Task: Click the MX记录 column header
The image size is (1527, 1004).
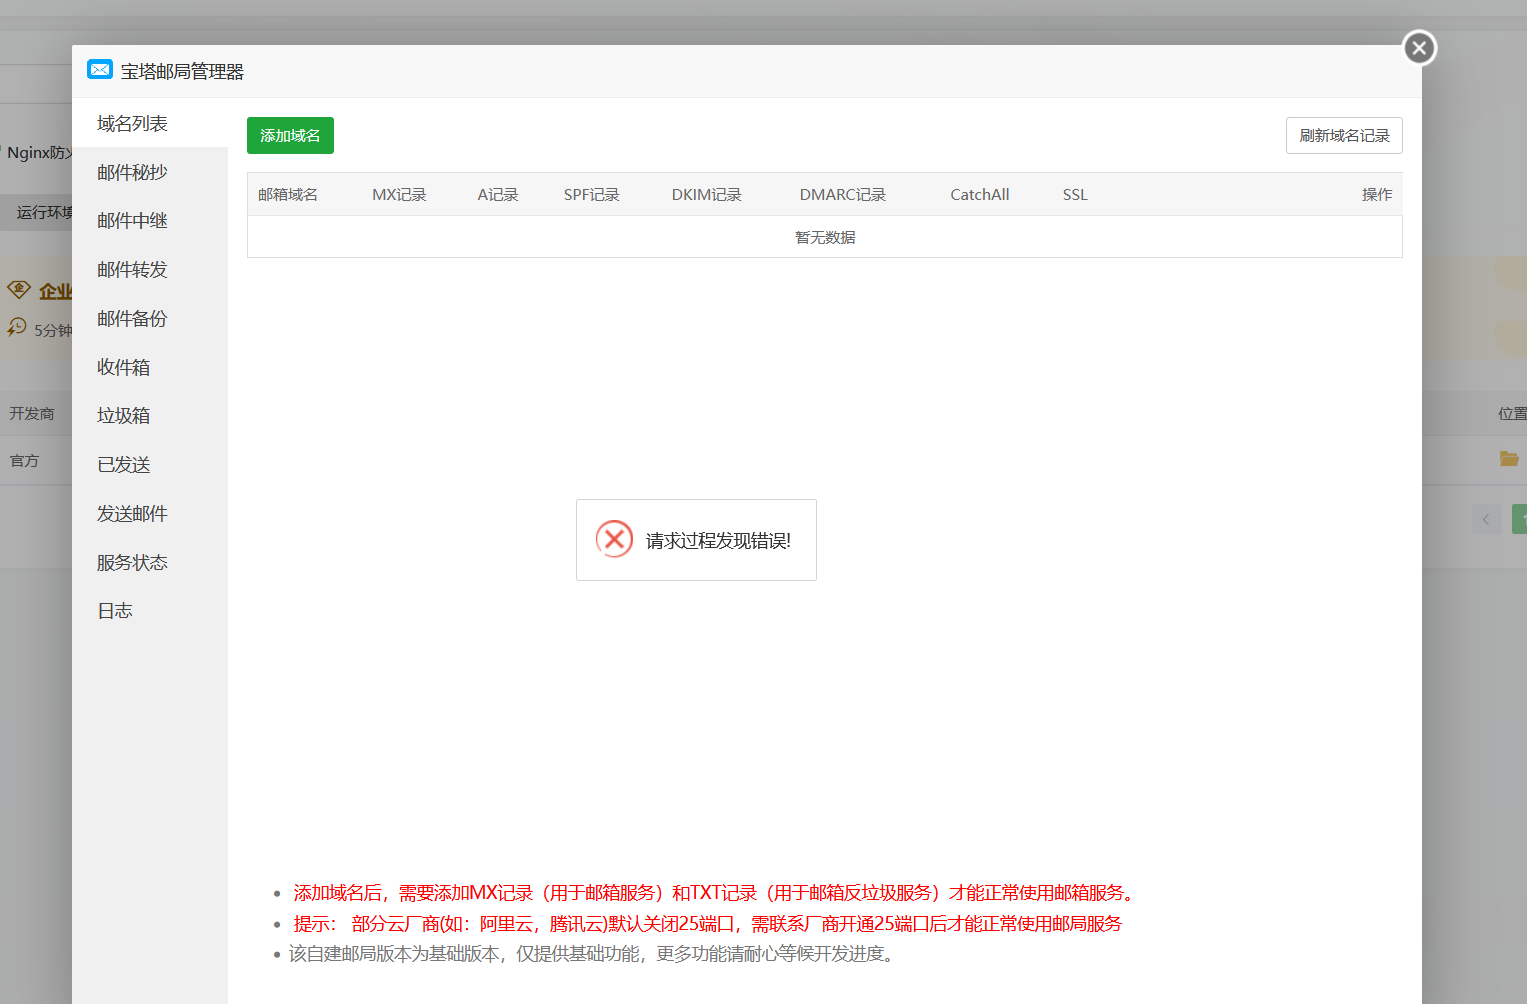Action: (x=399, y=194)
